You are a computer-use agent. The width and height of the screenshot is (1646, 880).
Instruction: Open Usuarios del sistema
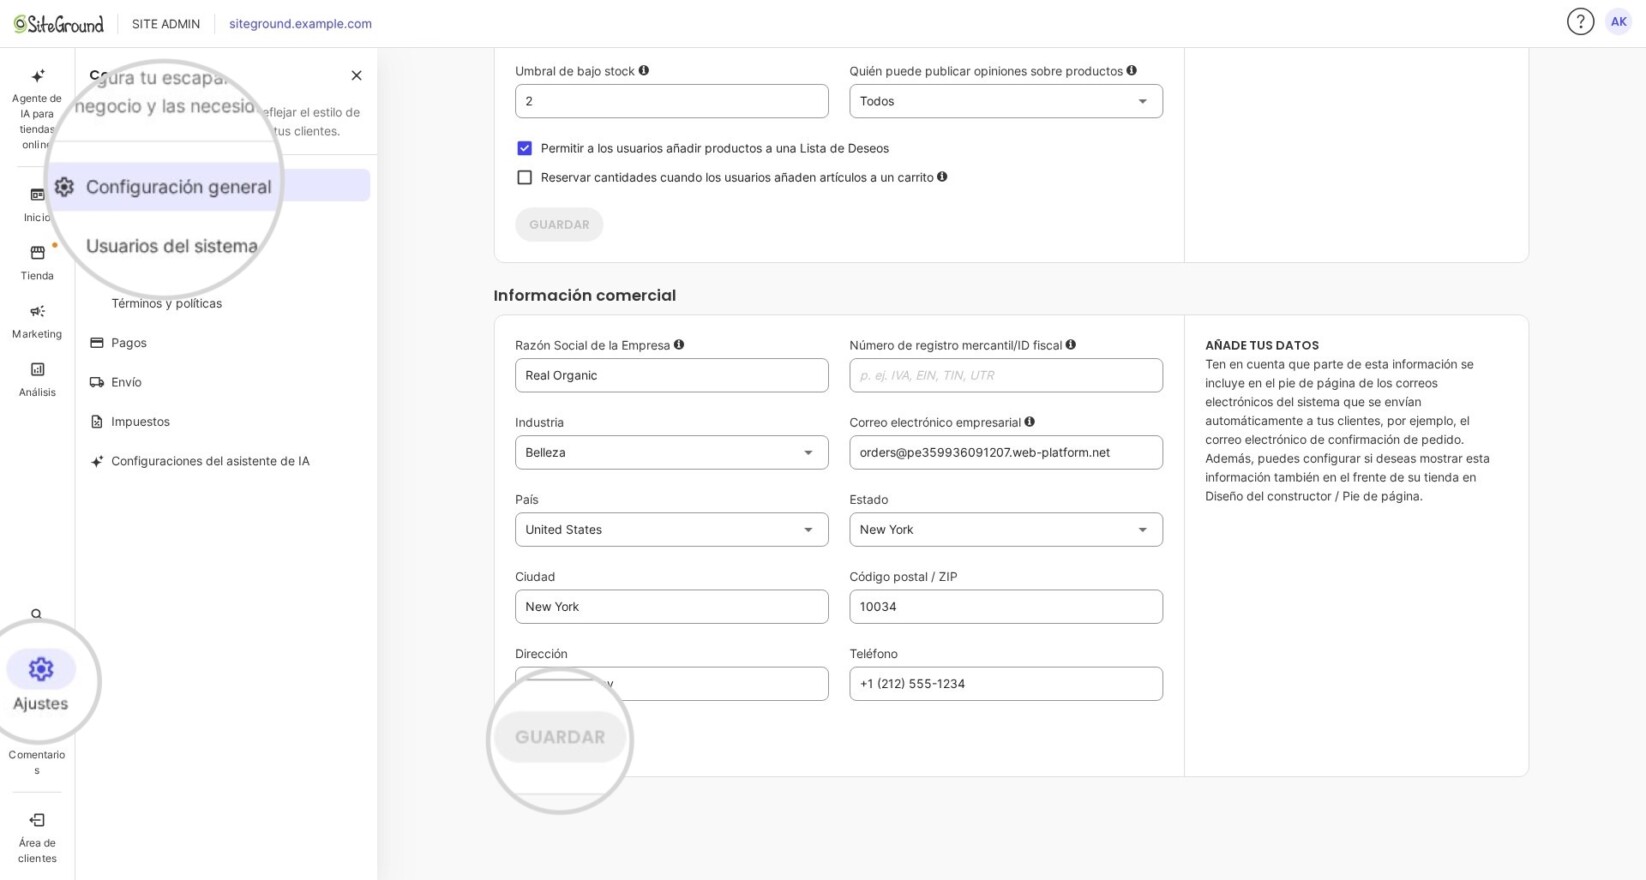tap(172, 246)
